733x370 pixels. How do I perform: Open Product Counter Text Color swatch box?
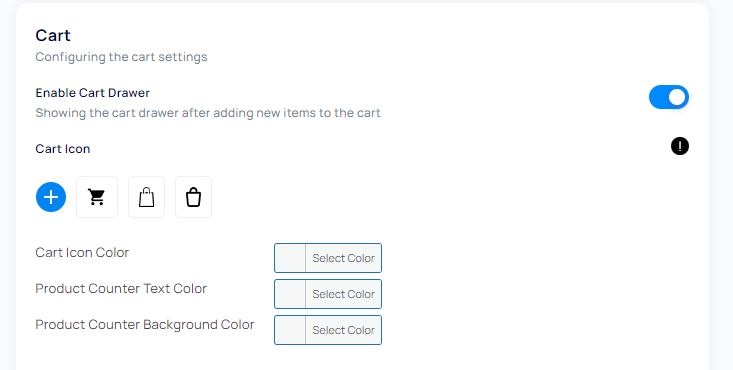point(290,294)
